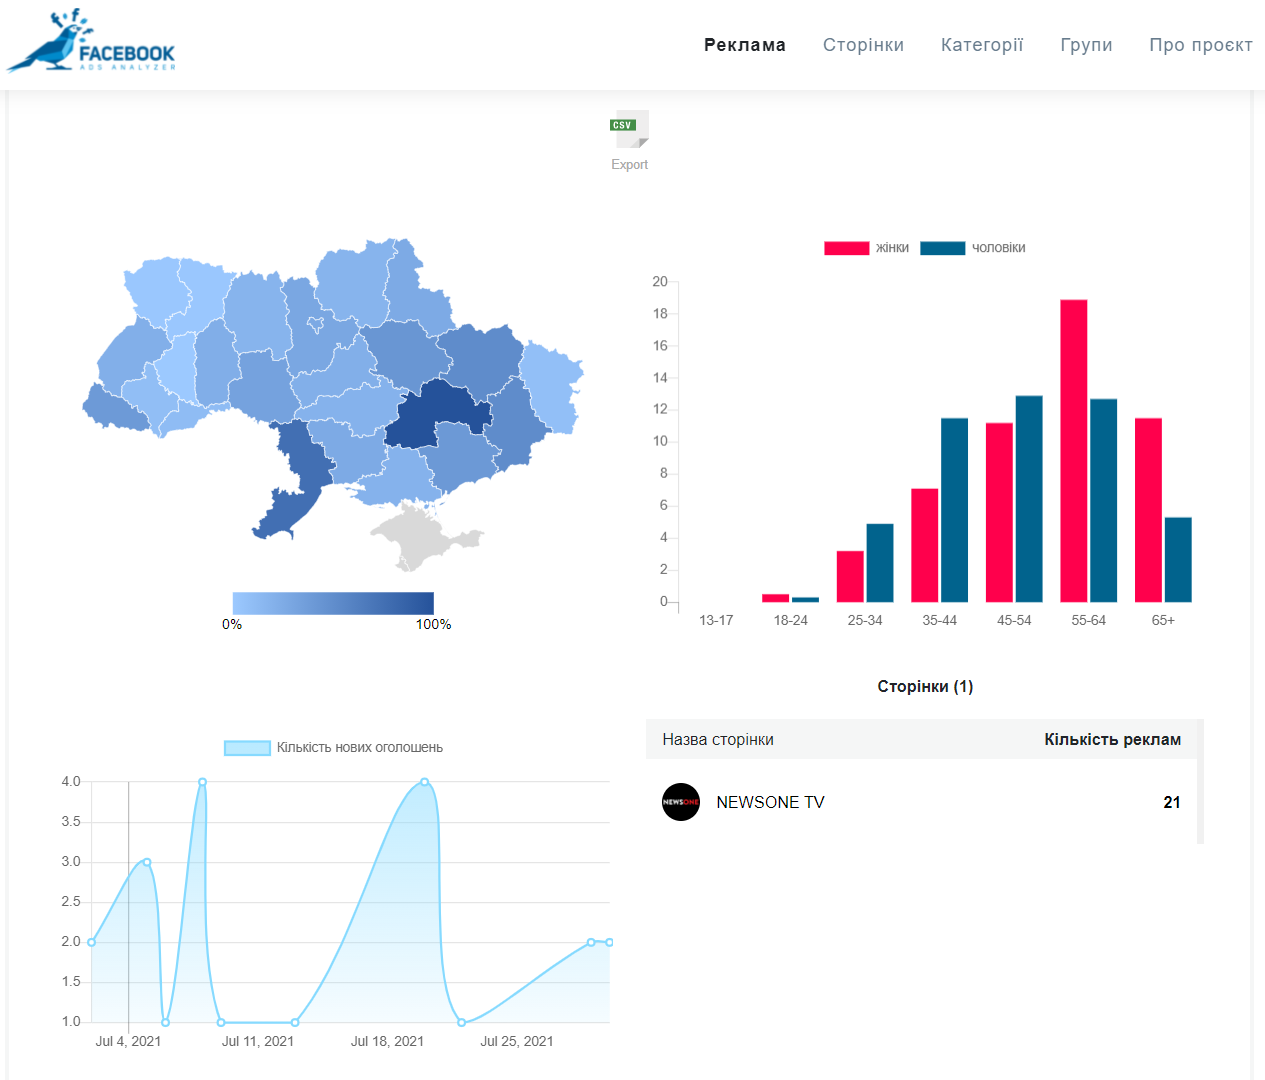The image size is (1265, 1080).
Task: Open the Про проєкт page
Action: 1200,45
